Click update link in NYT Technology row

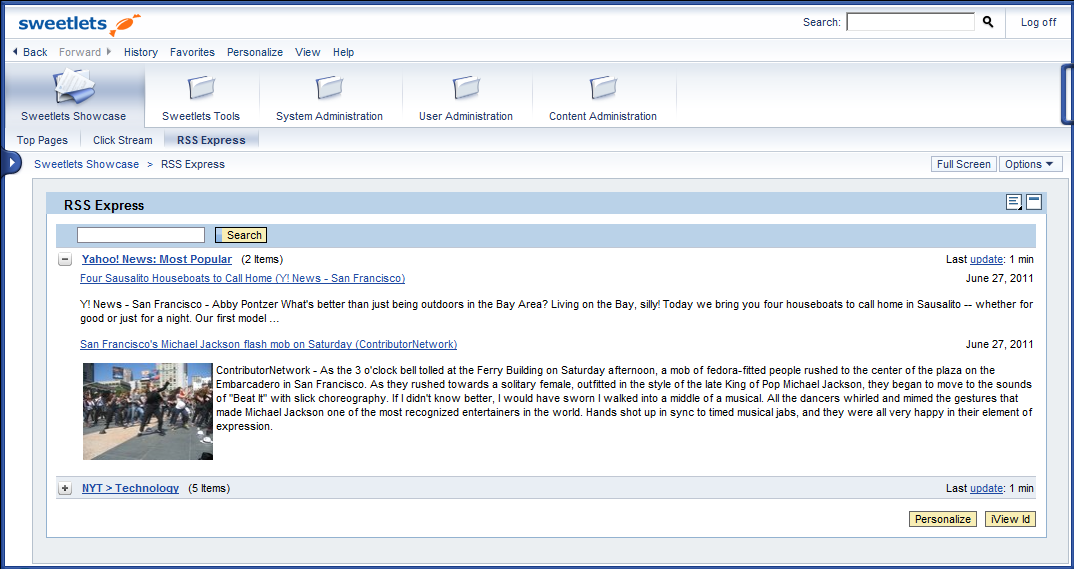[986, 488]
